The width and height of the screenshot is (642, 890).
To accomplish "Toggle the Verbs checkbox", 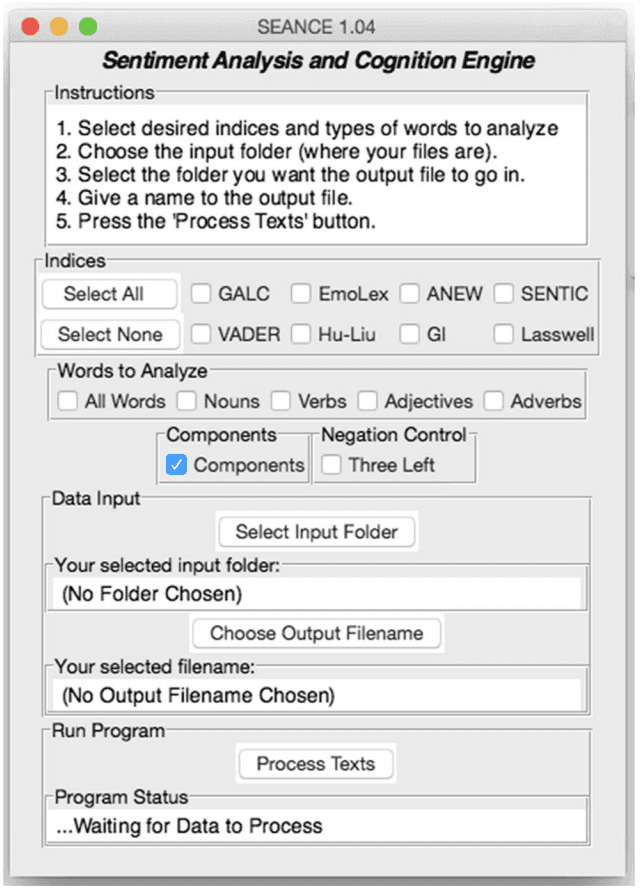I will tap(281, 401).
